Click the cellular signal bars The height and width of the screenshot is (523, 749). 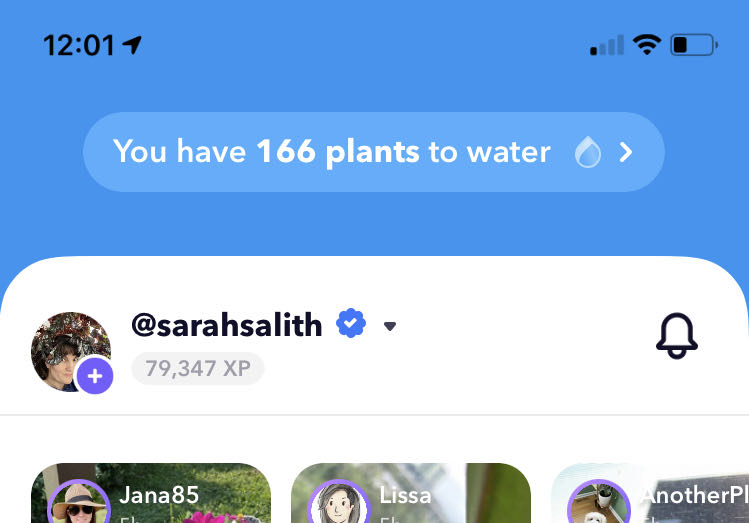[607, 45]
